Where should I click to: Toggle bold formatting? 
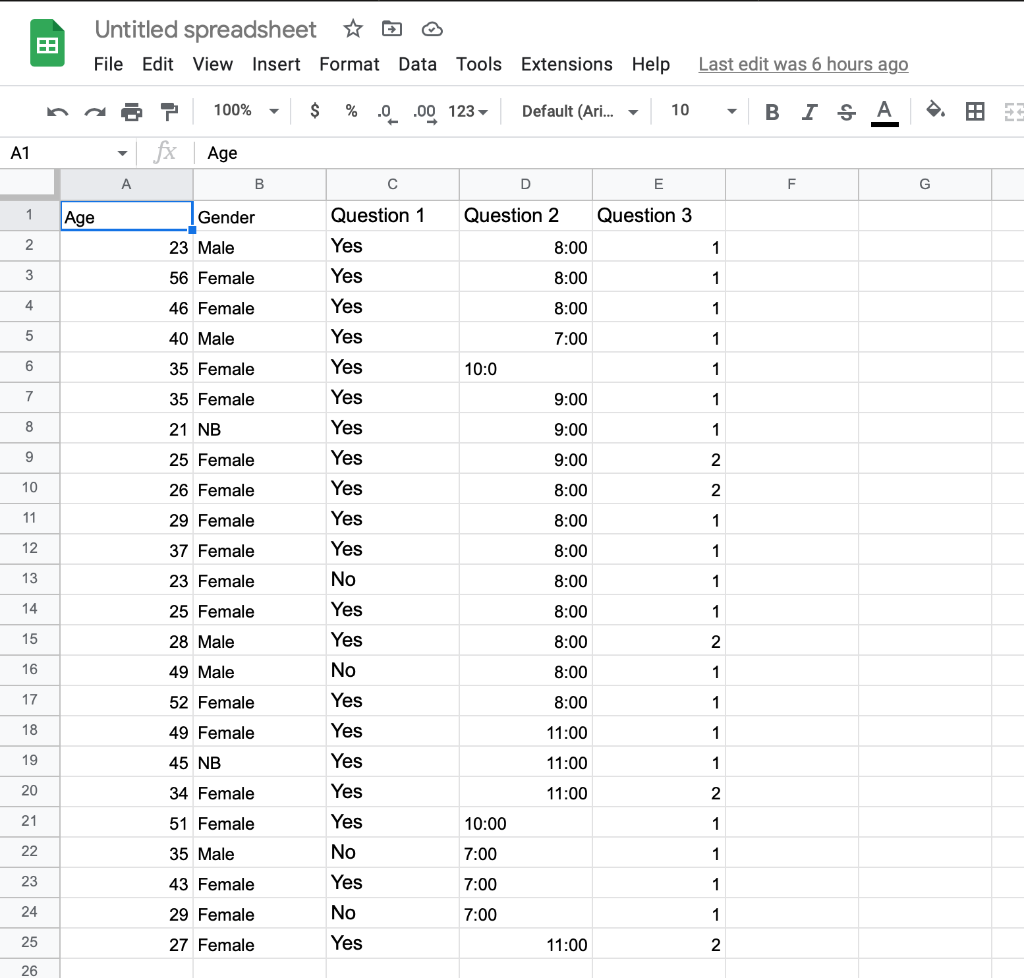pyautogui.click(x=772, y=112)
